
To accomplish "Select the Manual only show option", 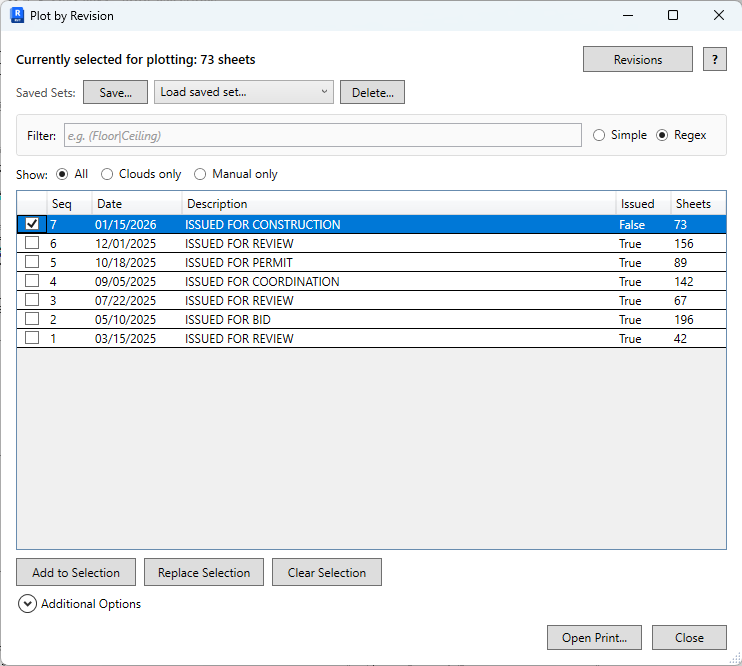I will pyautogui.click(x=200, y=174).
